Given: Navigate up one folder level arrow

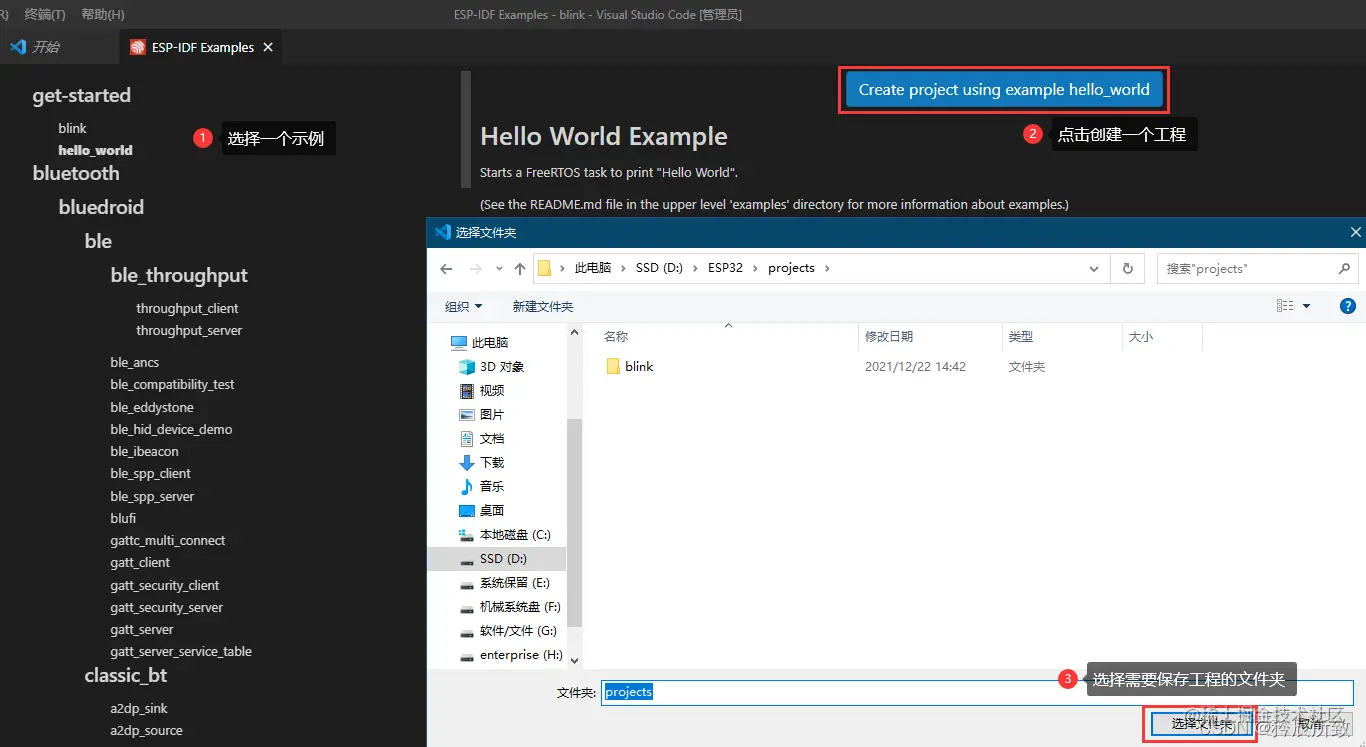Looking at the screenshot, I should 520,269.
